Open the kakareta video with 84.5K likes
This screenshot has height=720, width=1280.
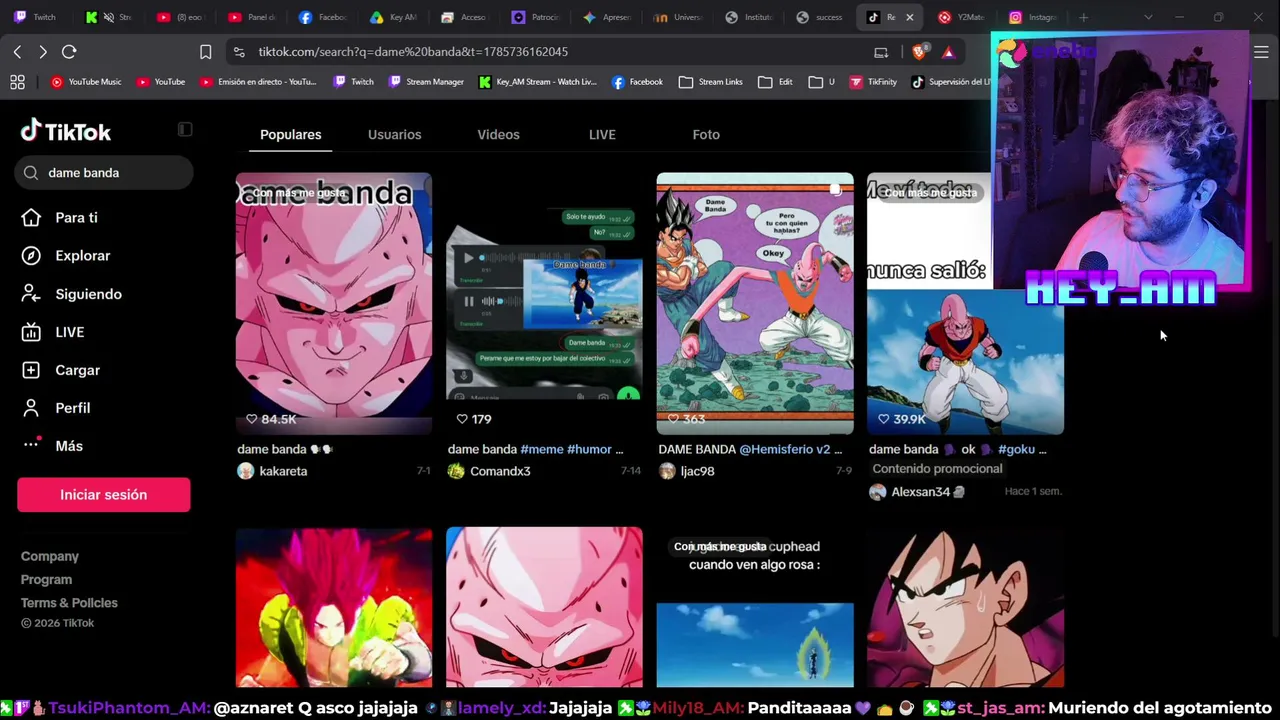click(x=334, y=303)
